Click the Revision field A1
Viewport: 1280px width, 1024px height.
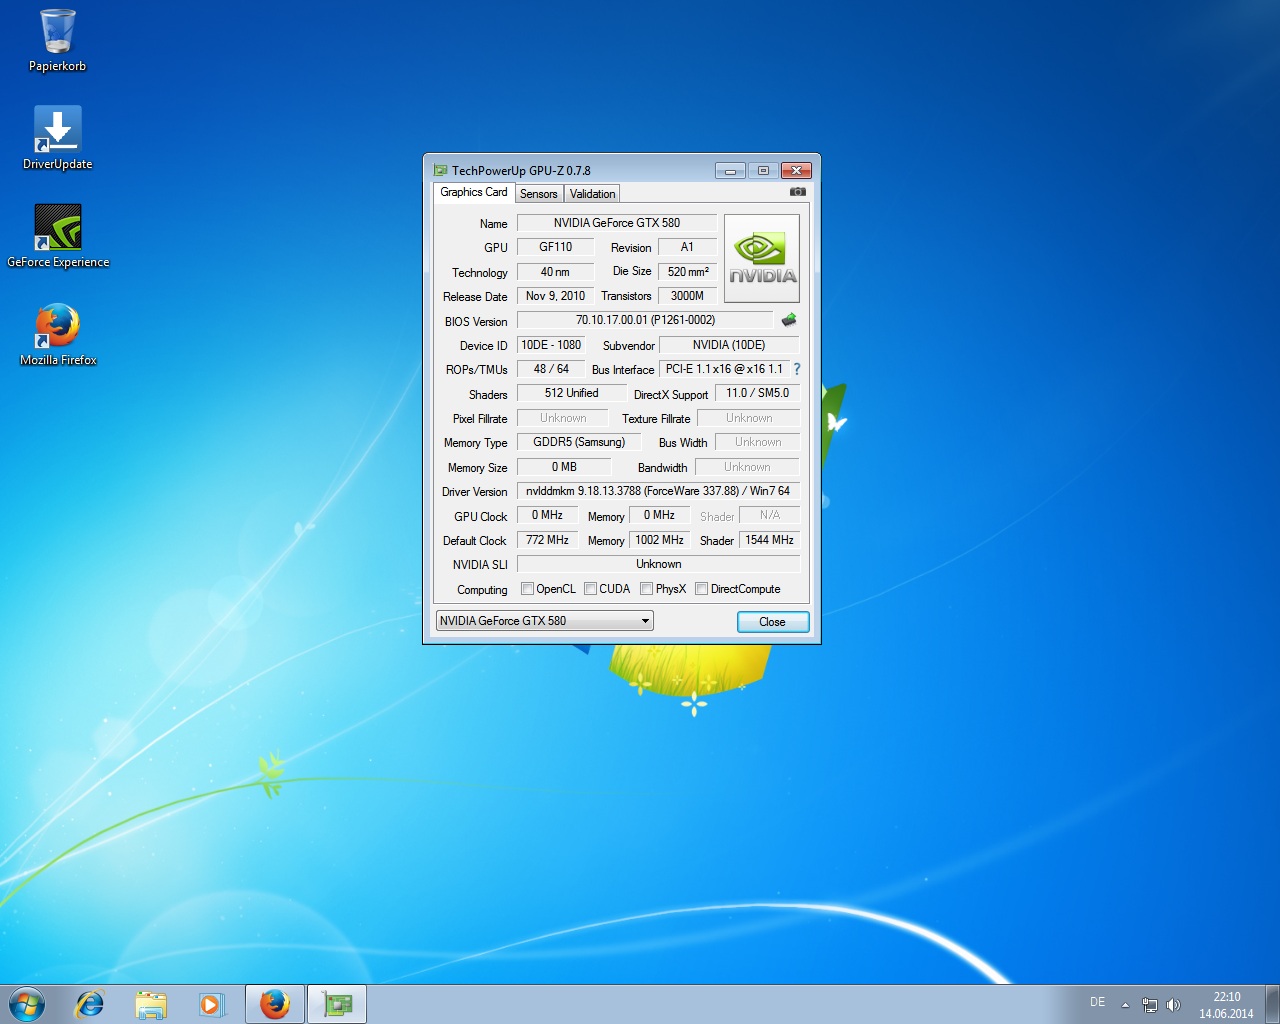(x=687, y=247)
